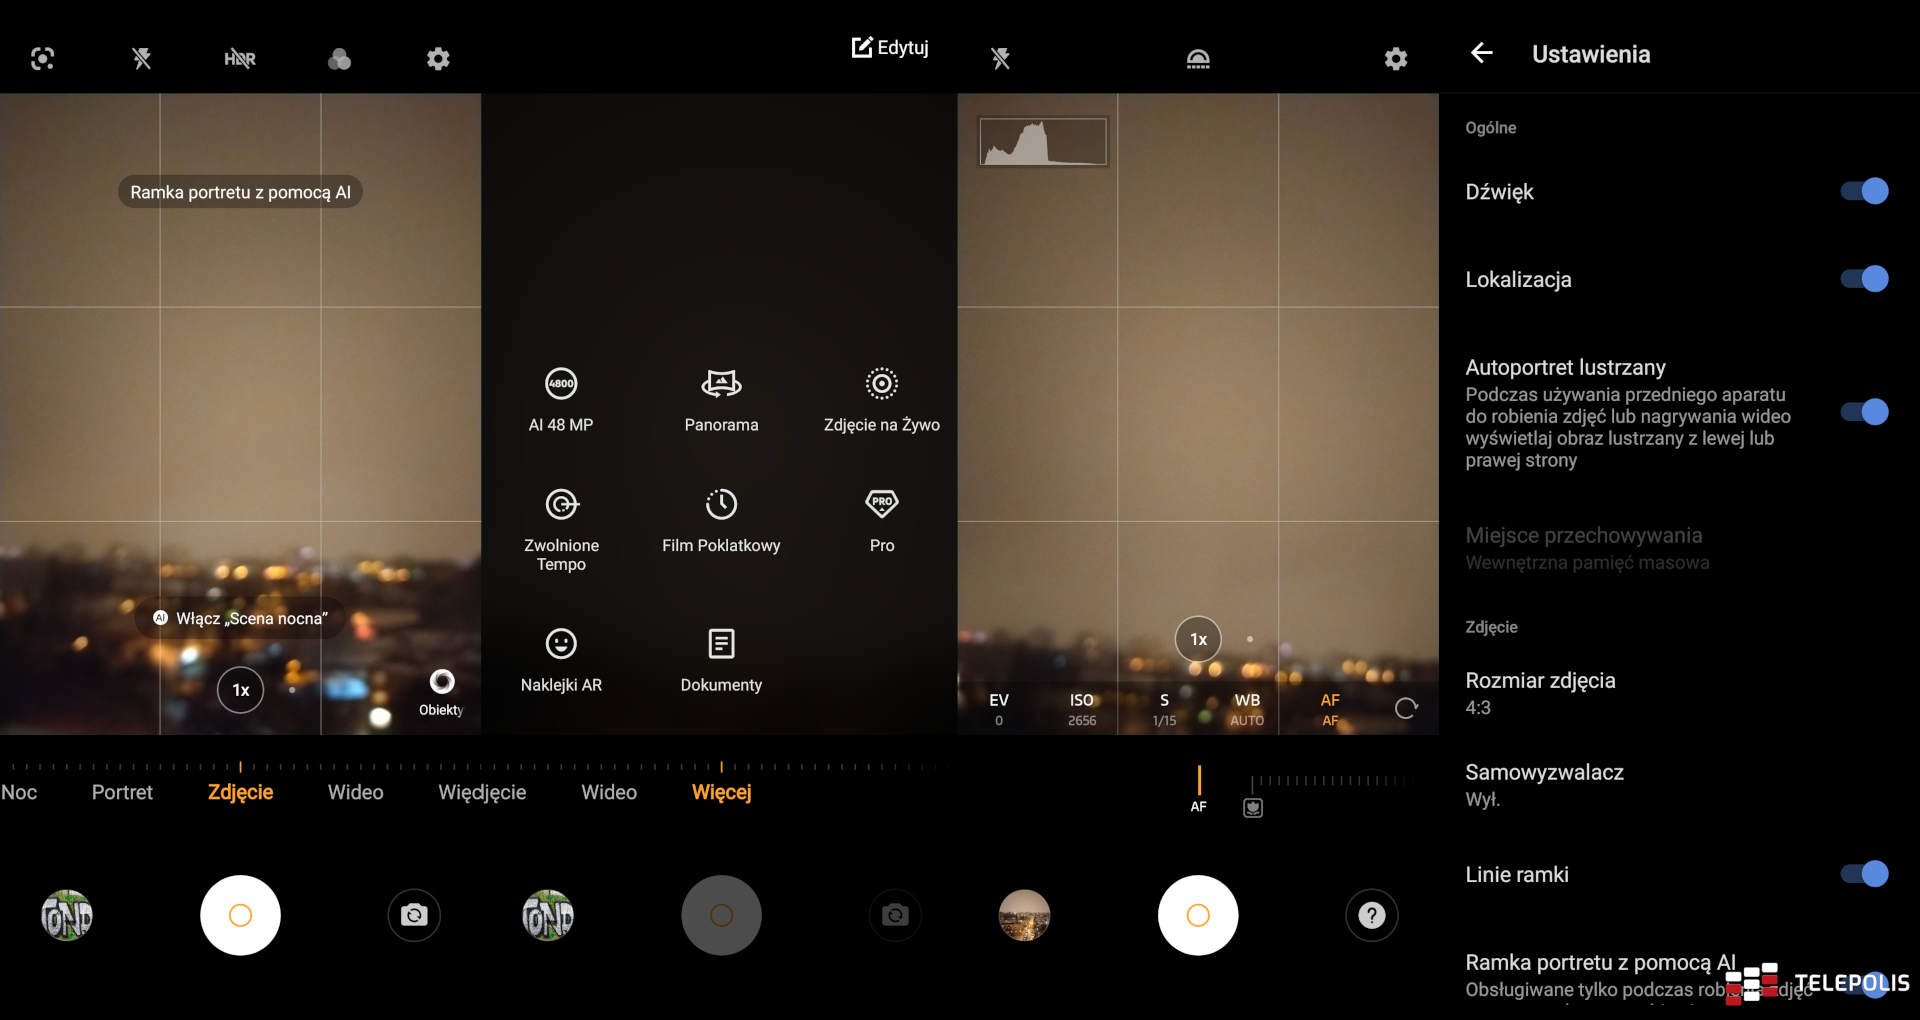Open Naklejki AR stickers mode
The height and width of the screenshot is (1020, 1920).
(561, 644)
